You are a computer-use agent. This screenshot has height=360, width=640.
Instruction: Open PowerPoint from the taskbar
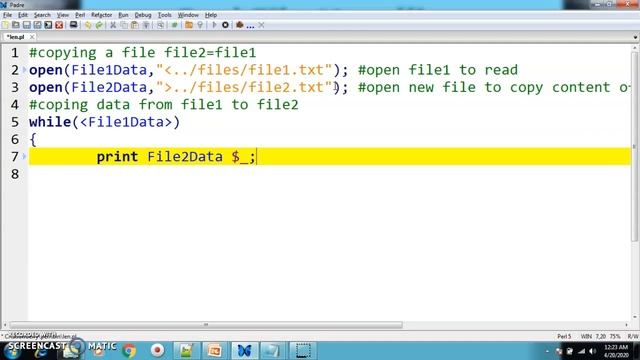(215, 351)
